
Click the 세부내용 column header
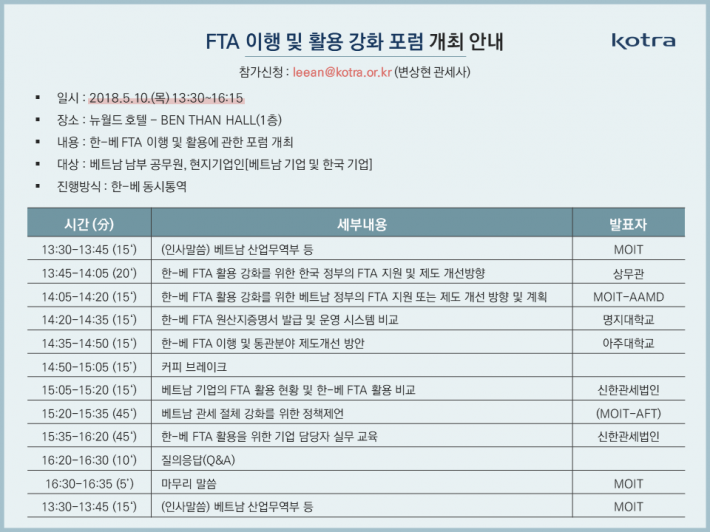tap(362, 224)
